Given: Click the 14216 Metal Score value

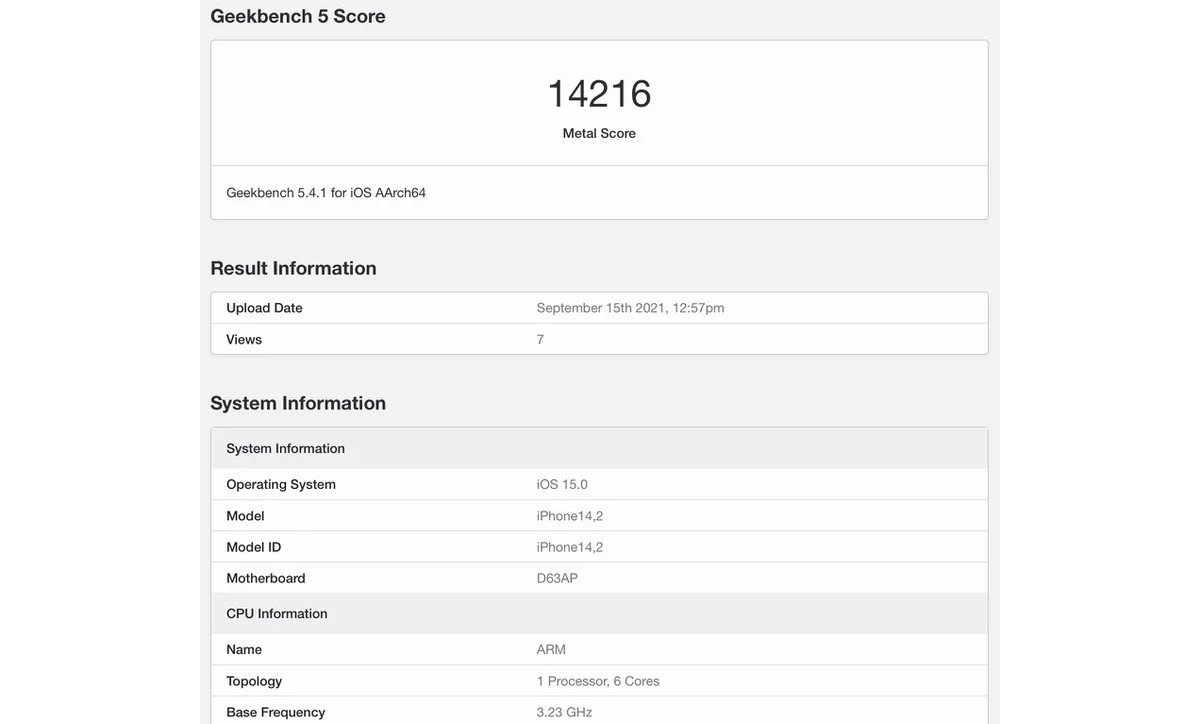Looking at the screenshot, I should (x=598, y=93).
